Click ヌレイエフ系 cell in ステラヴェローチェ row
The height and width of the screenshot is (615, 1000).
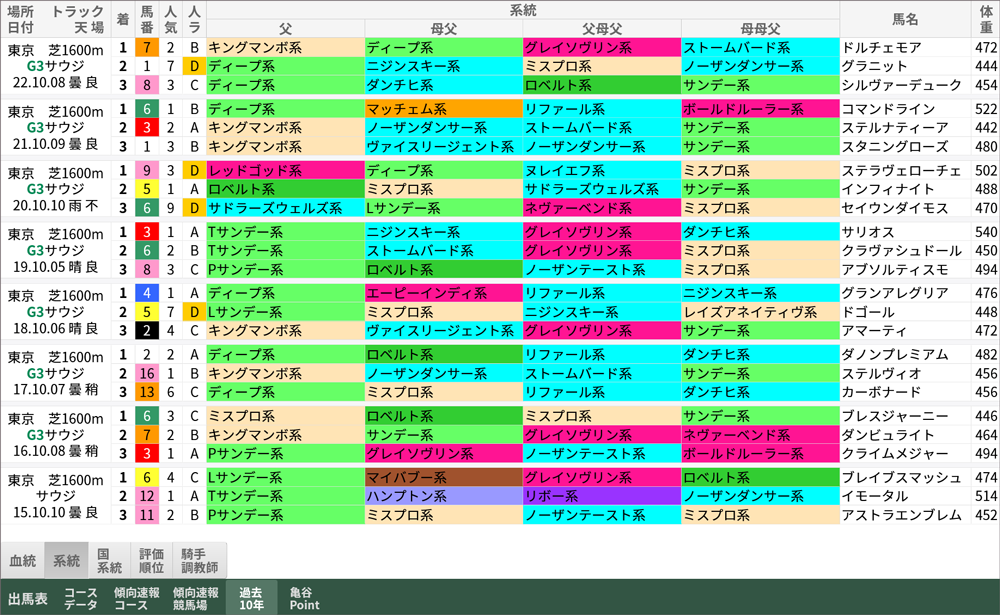(x=601, y=170)
